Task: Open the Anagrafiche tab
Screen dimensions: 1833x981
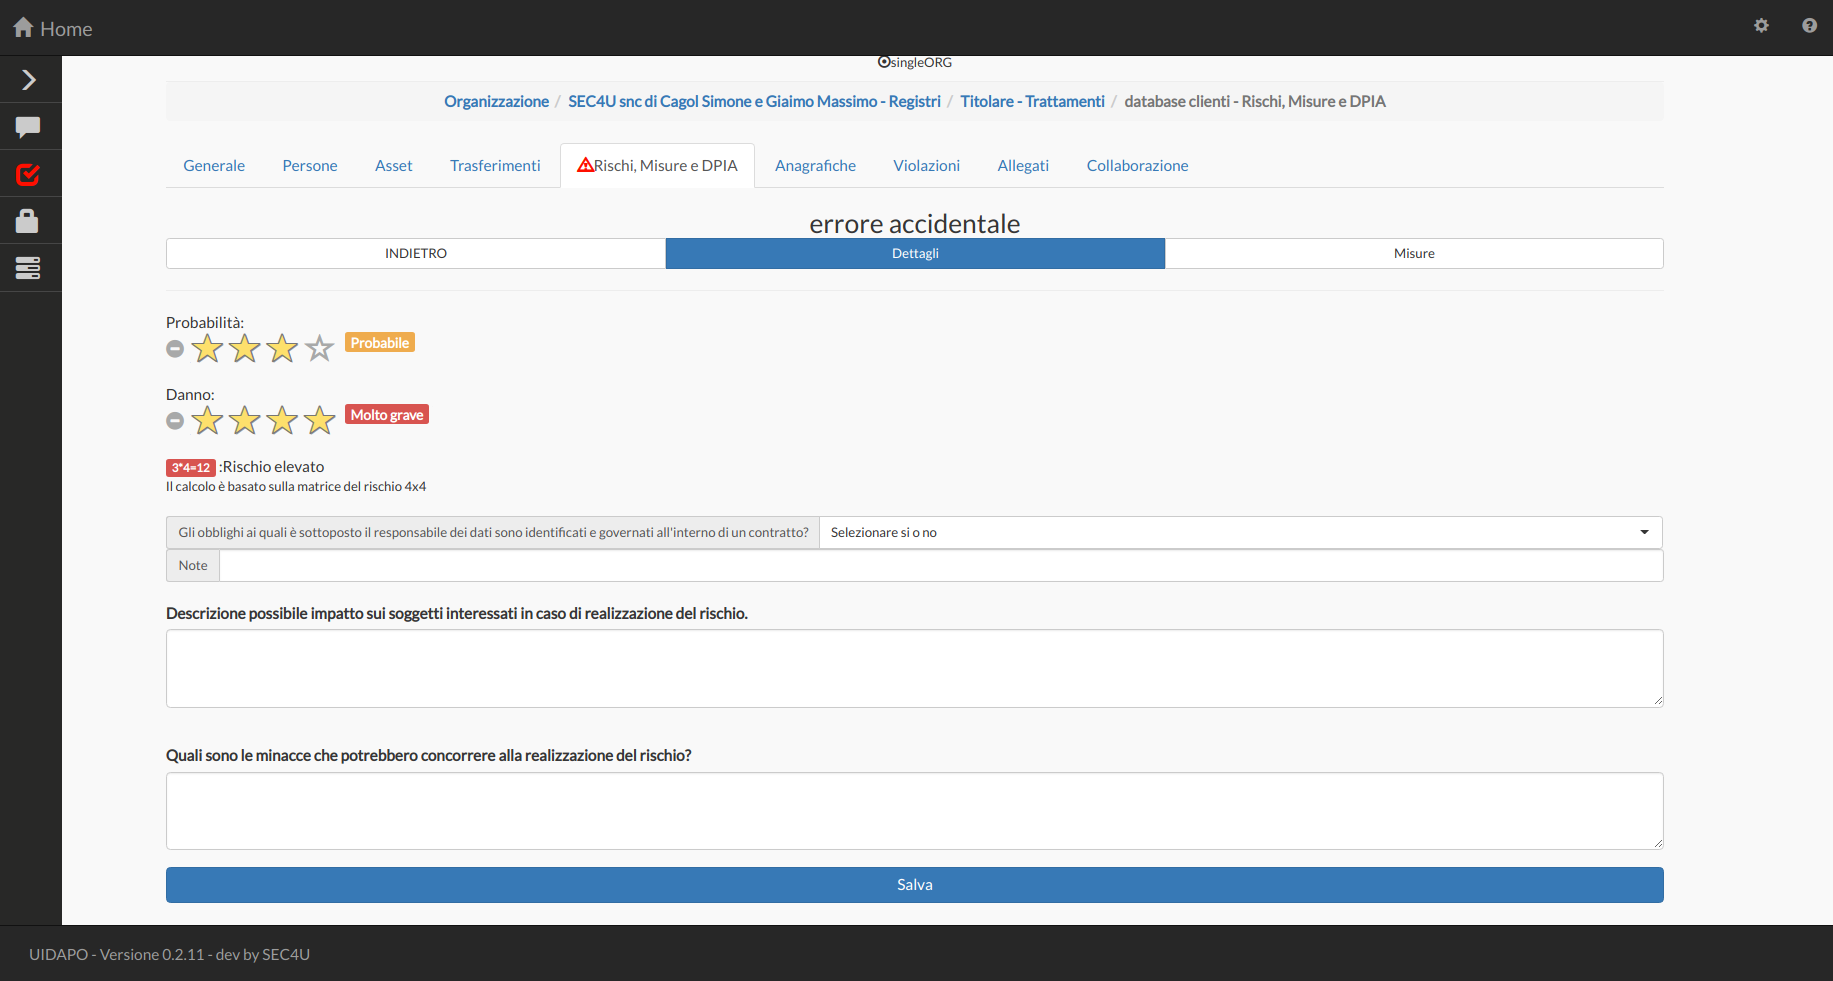Action: click(x=815, y=166)
